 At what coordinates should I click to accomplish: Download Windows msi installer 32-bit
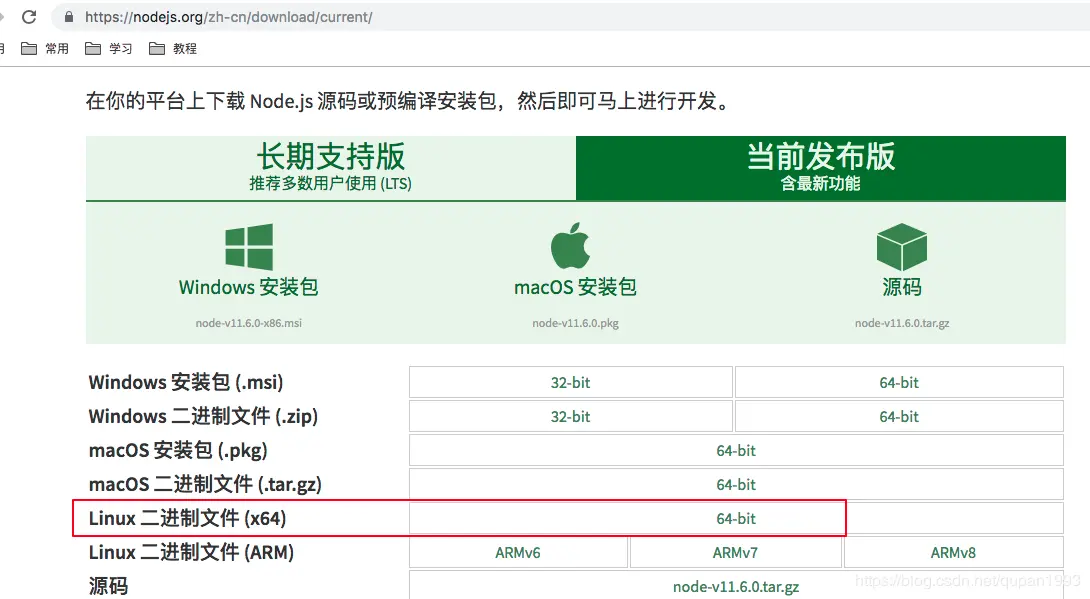click(571, 382)
